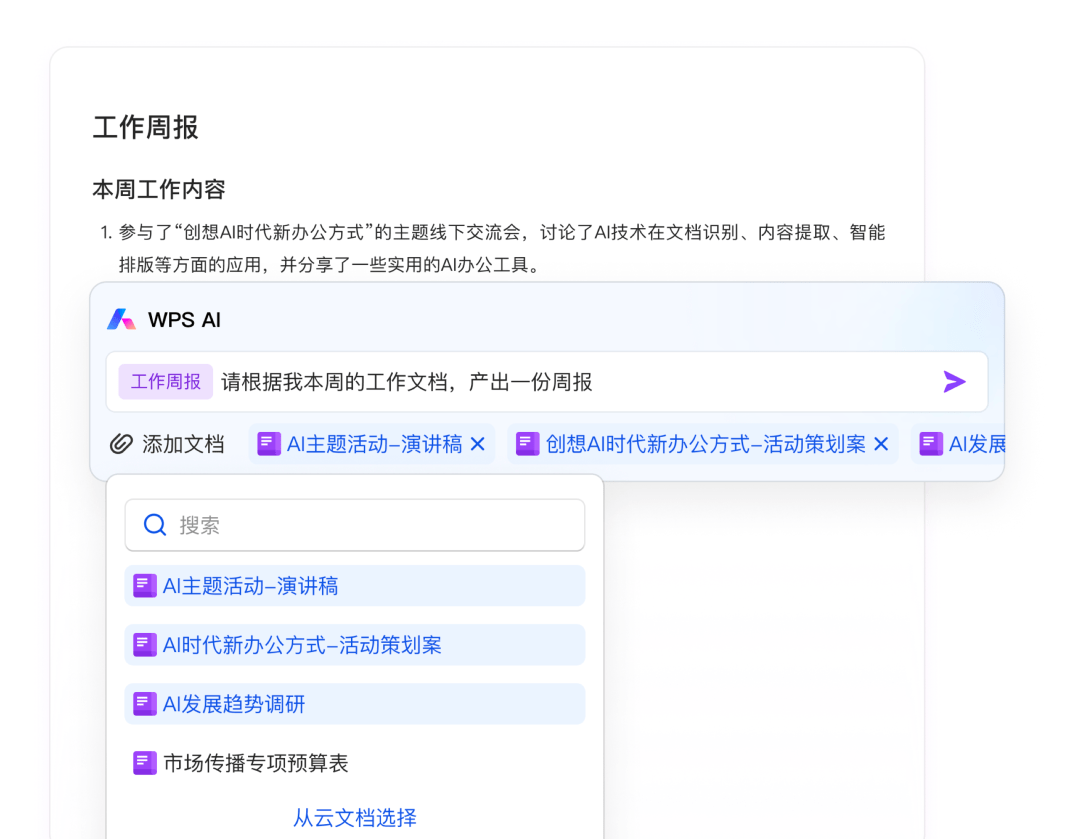
Task: Open 从云文档选择 to pick cloud documents
Action: tap(355, 817)
